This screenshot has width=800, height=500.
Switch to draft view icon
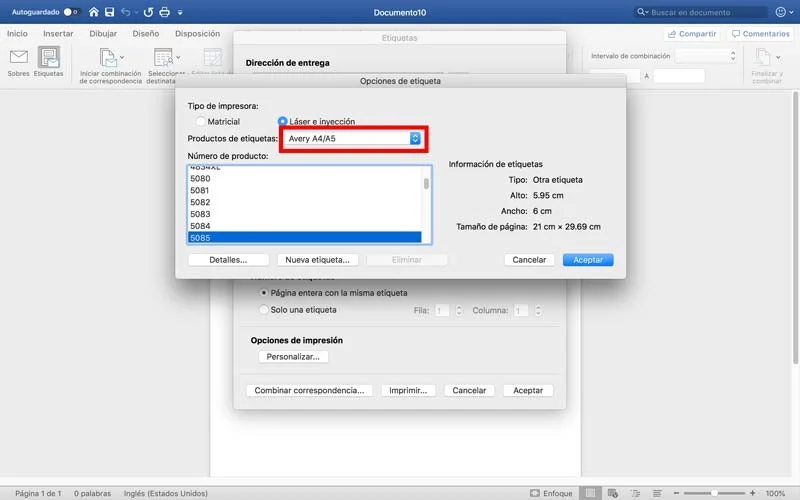coord(657,493)
